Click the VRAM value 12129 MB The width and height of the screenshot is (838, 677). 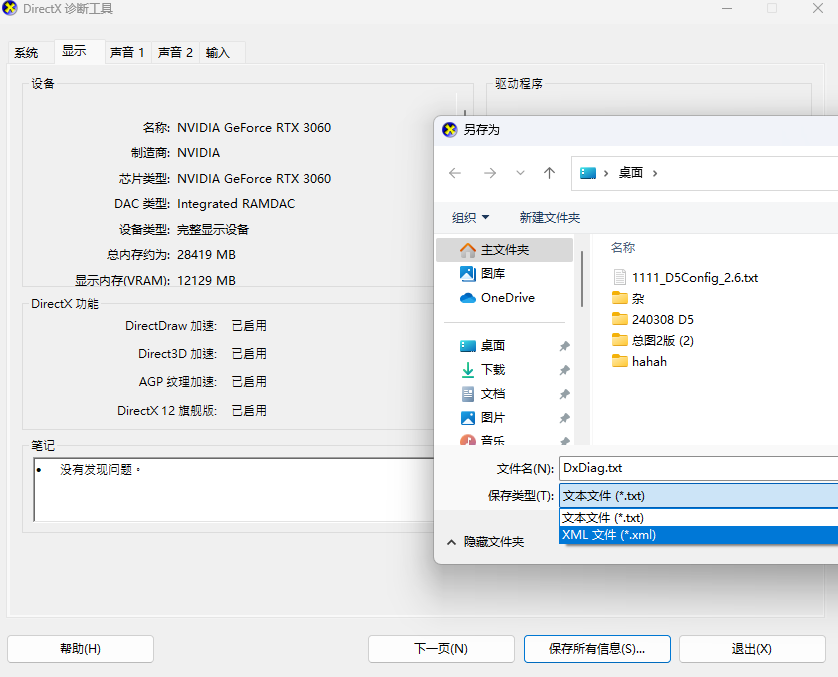pos(206,280)
